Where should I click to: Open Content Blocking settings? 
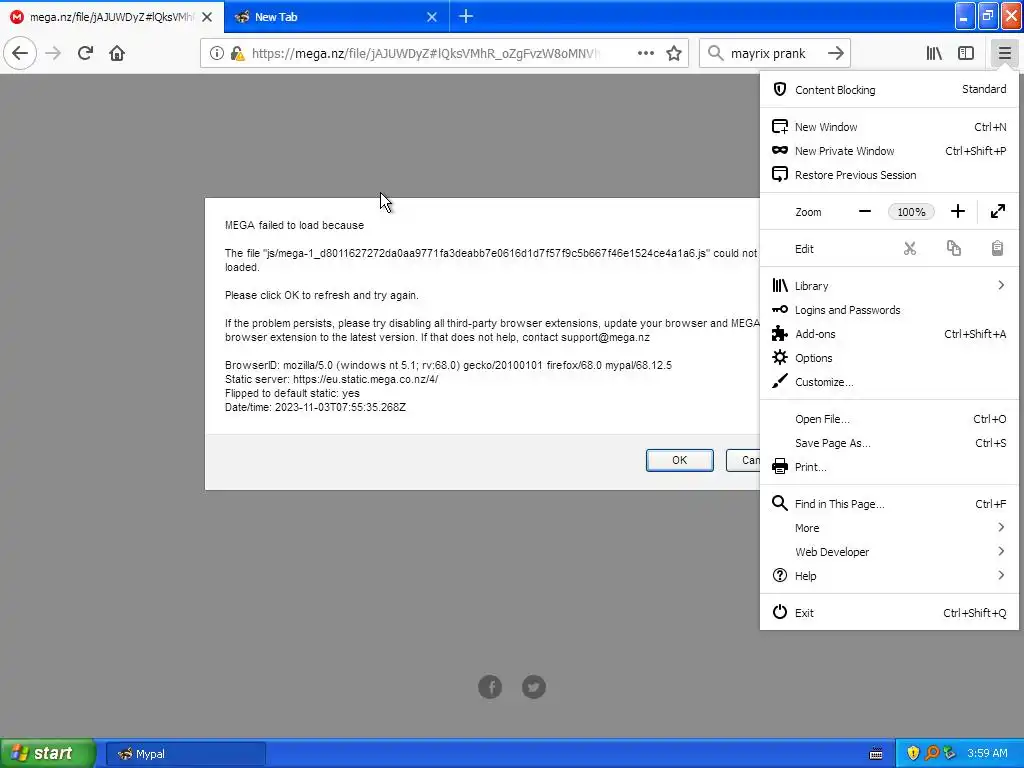pos(889,89)
